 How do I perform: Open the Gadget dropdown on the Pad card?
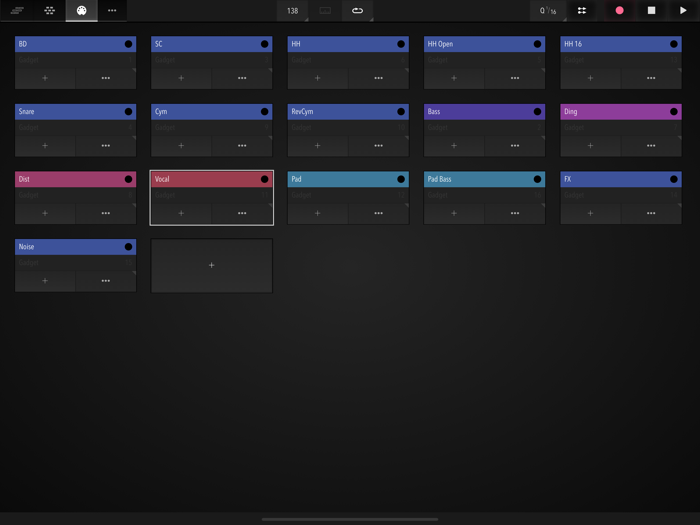(x=348, y=195)
